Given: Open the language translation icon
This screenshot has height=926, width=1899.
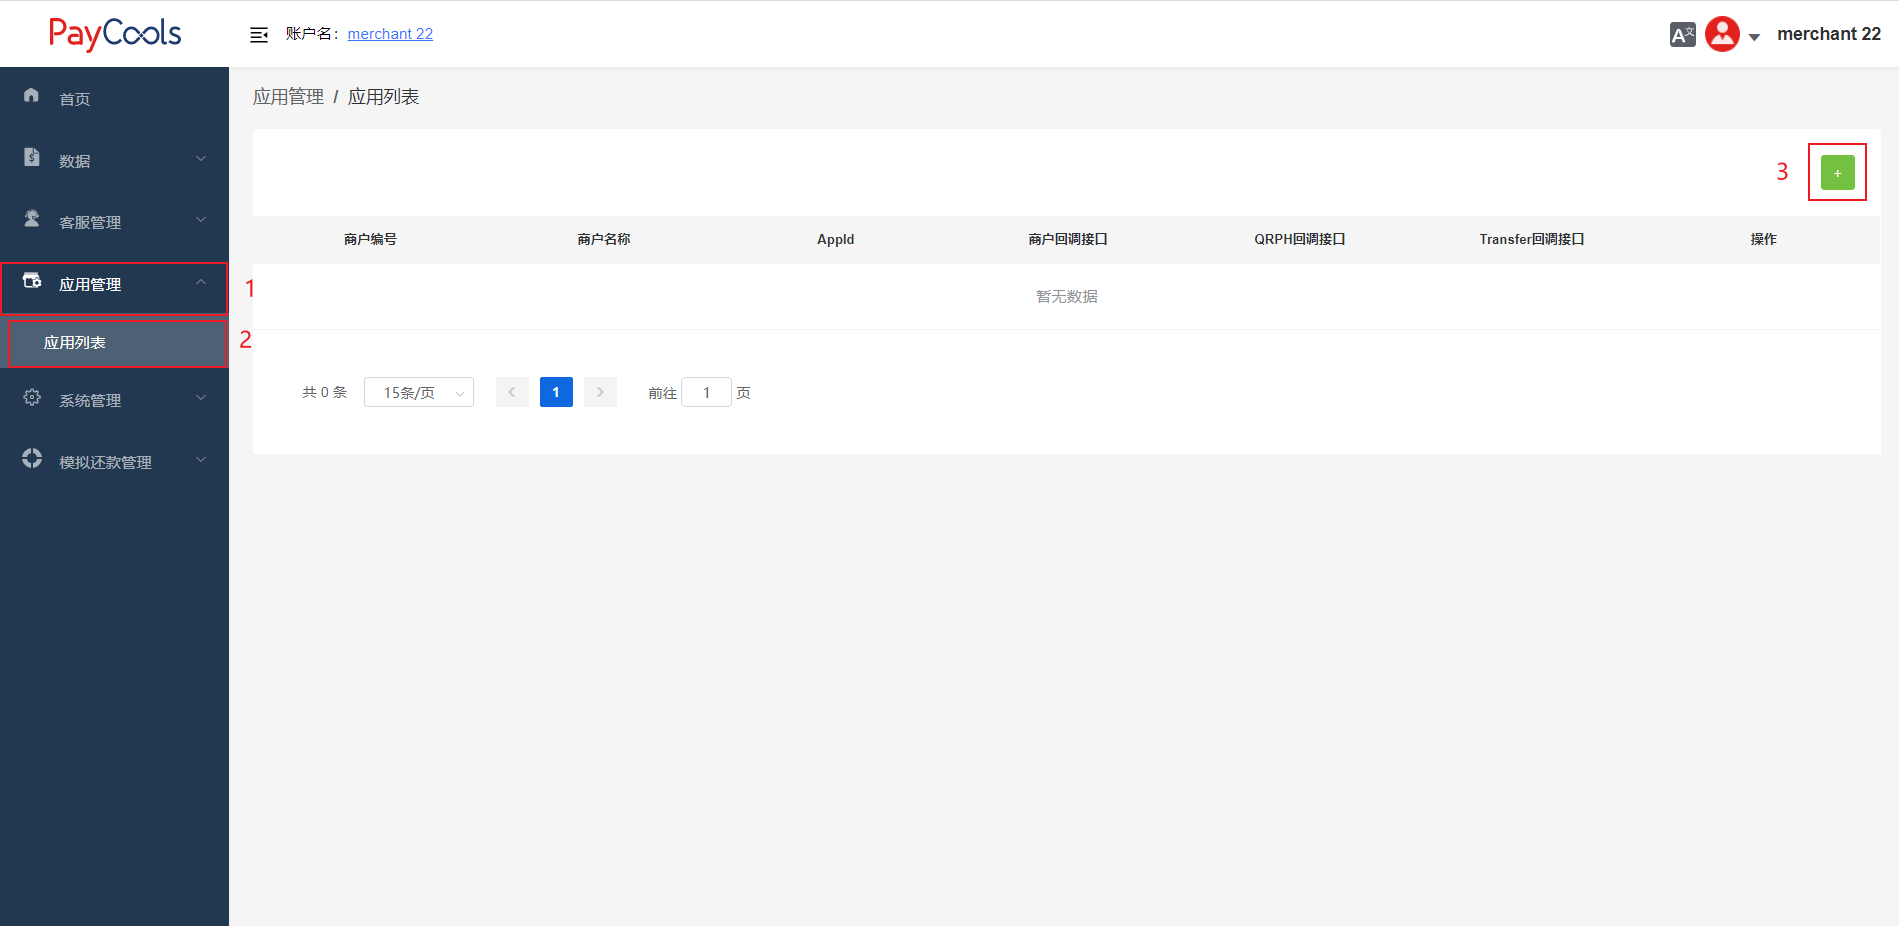Looking at the screenshot, I should pyautogui.click(x=1682, y=35).
